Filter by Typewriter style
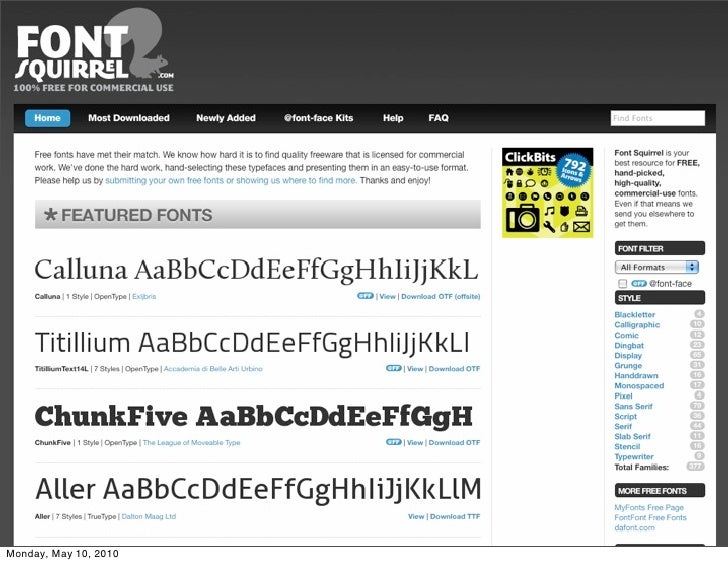The image size is (728, 564). [634, 456]
